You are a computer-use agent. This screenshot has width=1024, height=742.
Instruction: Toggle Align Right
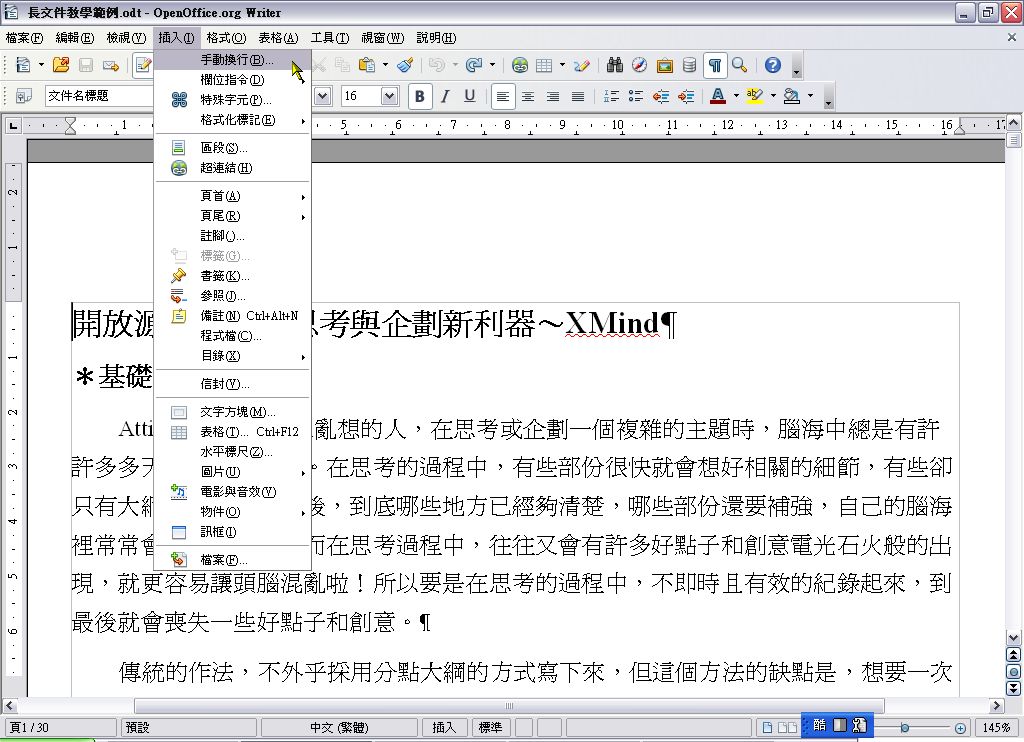click(x=552, y=97)
